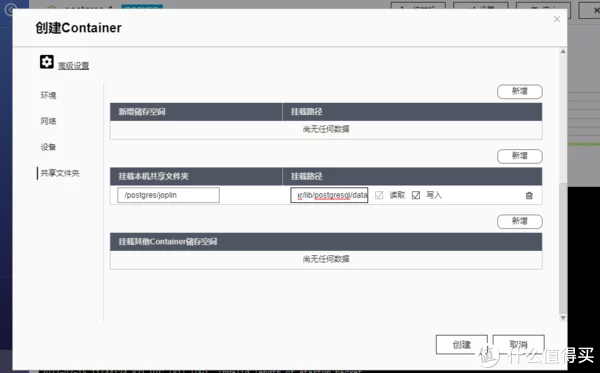
Task: Click the dialog scrollbar down arrow
Action: pos(563,318)
